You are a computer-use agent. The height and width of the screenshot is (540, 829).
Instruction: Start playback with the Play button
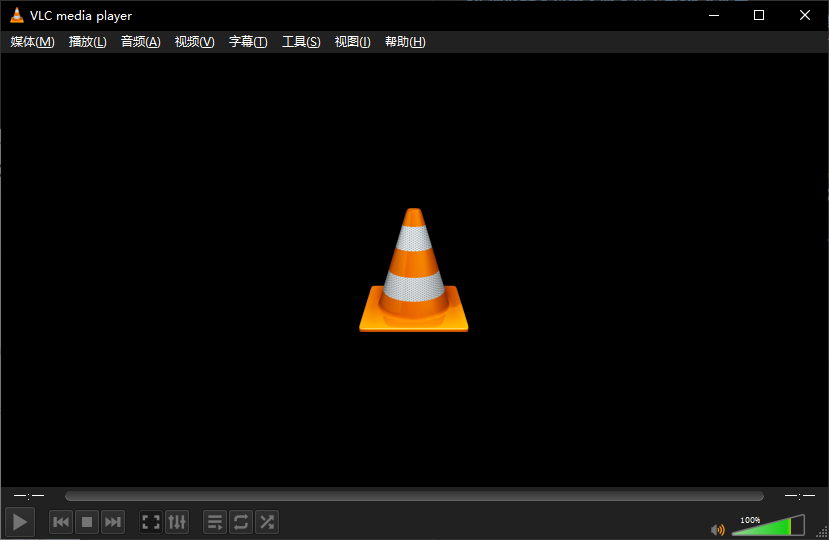20,522
